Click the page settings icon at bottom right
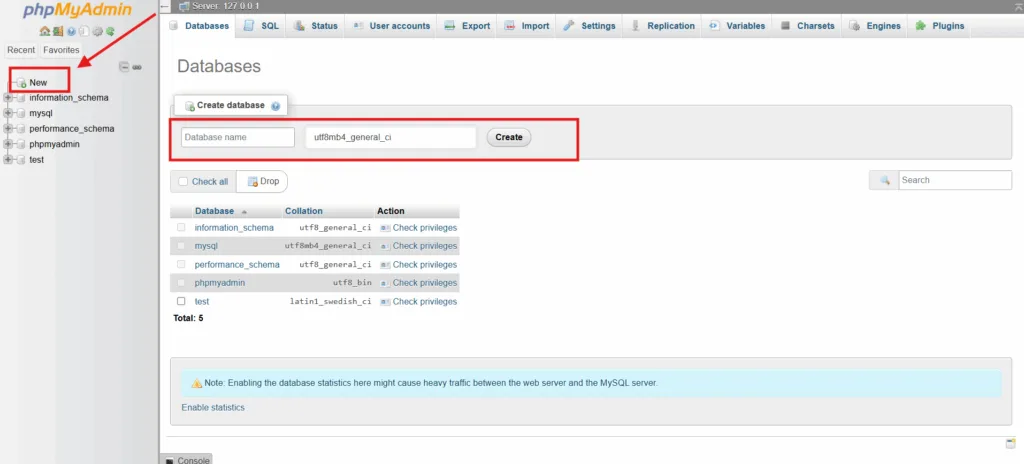Image resolution: width=1024 pixels, height=464 pixels. tap(1010, 444)
